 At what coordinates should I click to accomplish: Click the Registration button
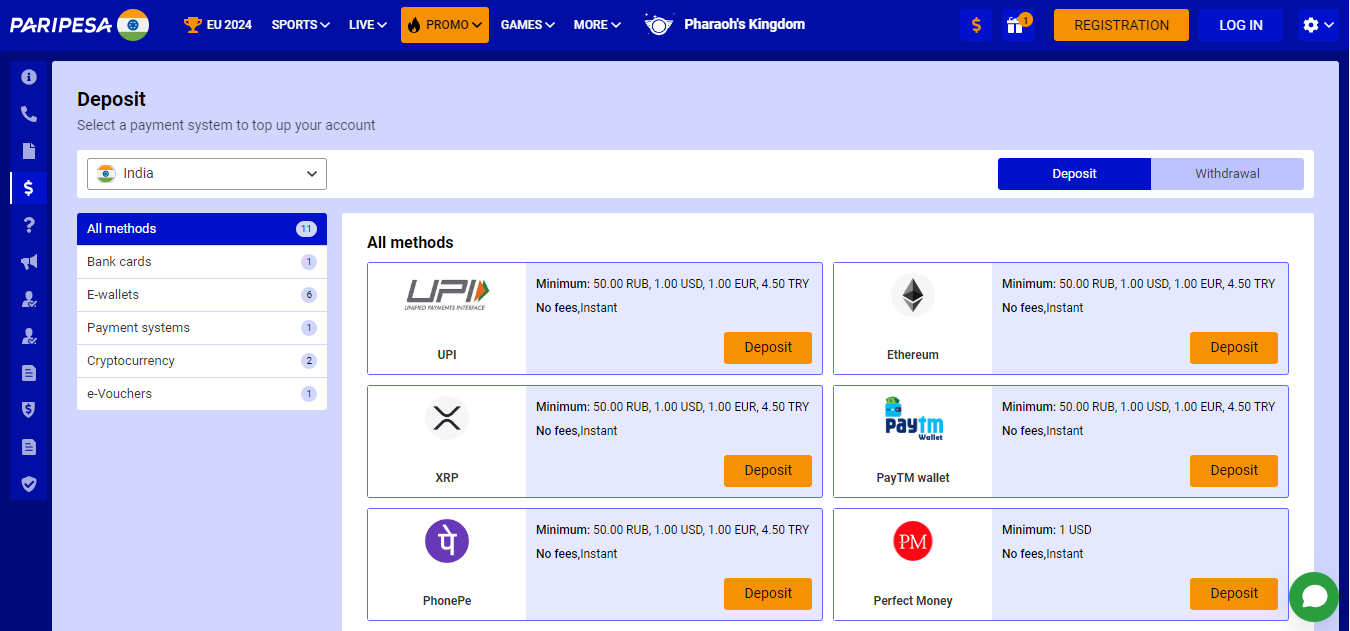pos(1121,25)
